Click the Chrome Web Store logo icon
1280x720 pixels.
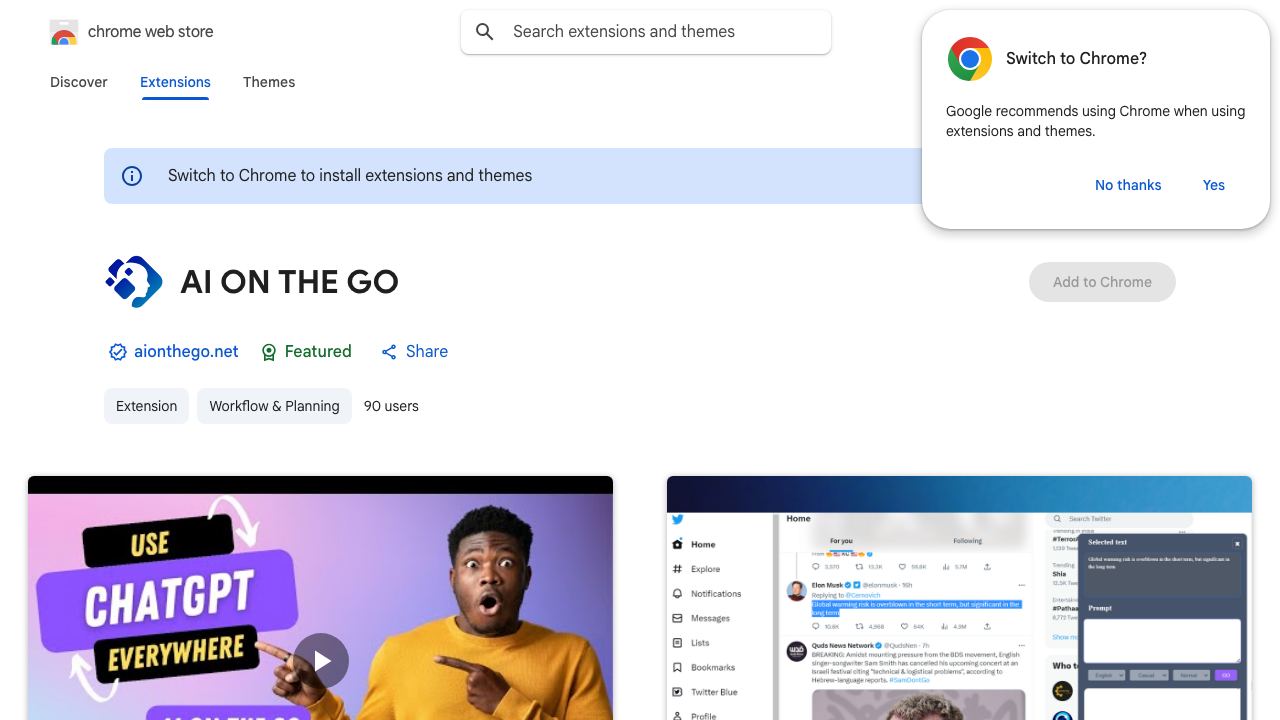pos(64,32)
